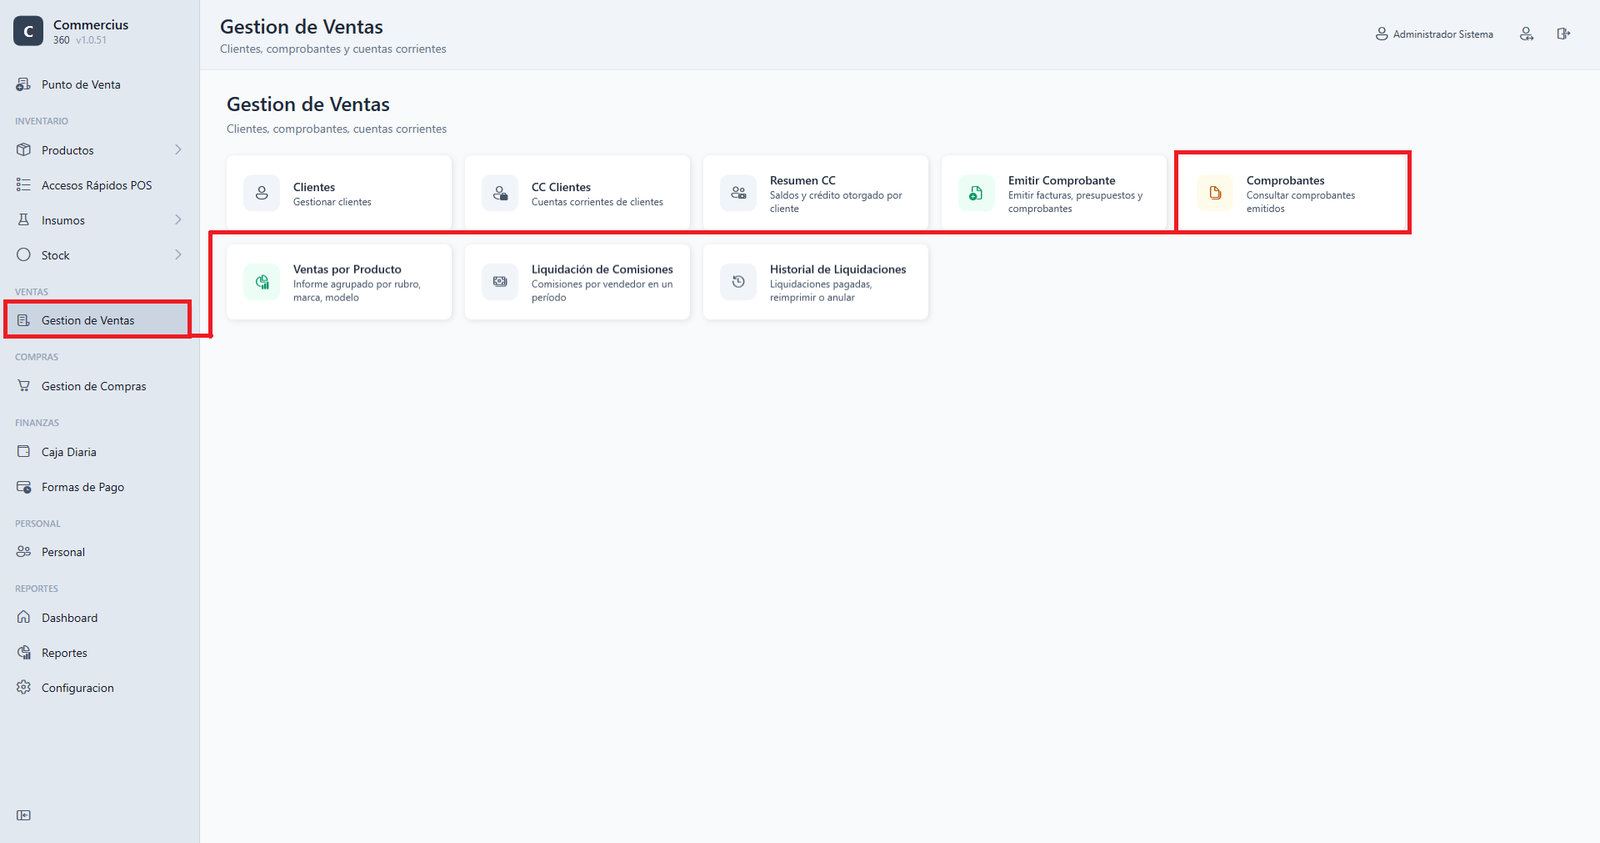The width and height of the screenshot is (1600, 843).
Task: Open the Comprobantes card title
Action: pyautogui.click(x=1285, y=181)
